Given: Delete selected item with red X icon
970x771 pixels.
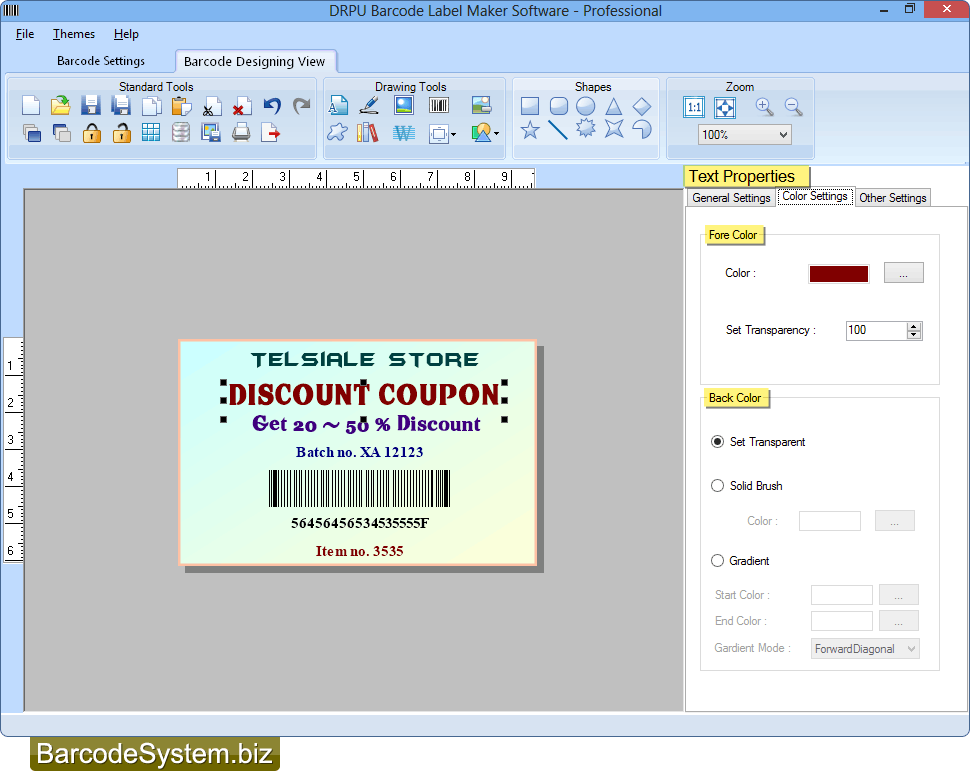Looking at the screenshot, I should (x=241, y=106).
